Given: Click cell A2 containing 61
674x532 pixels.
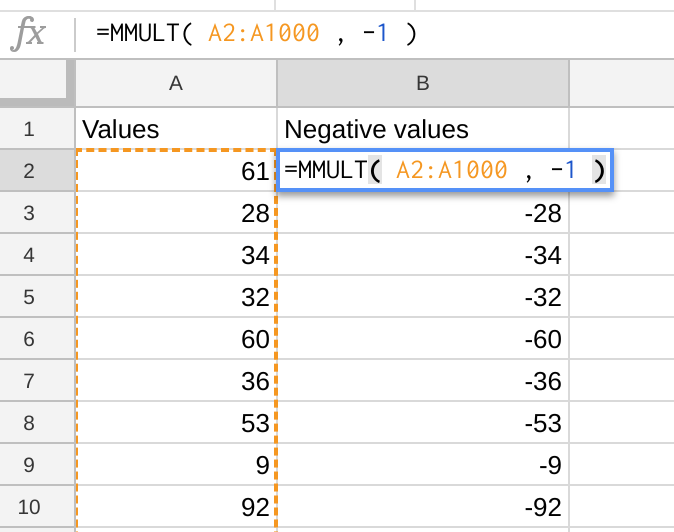Looking at the screenshot, I should (176, 171).
